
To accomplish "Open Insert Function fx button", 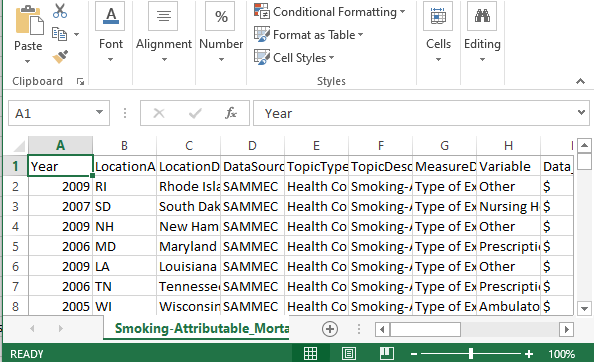I will coord(231,113).
